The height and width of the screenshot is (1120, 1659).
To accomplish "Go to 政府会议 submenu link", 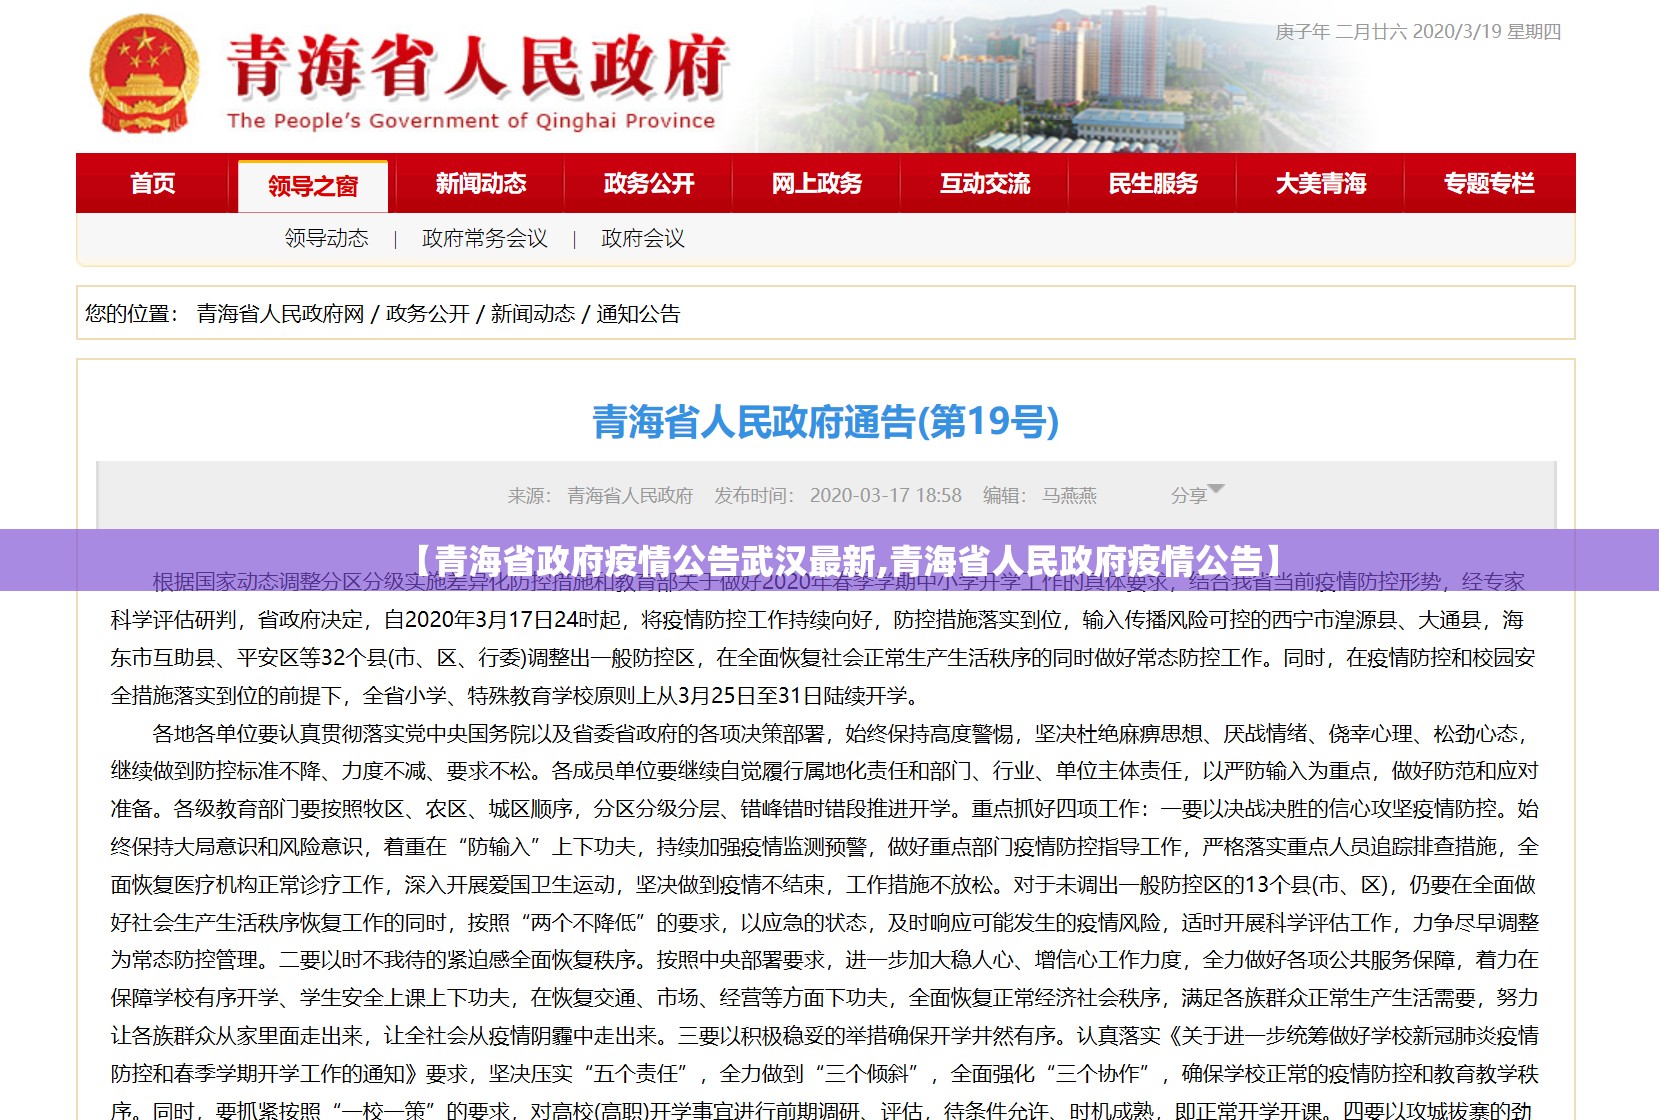I will [643, 238].
